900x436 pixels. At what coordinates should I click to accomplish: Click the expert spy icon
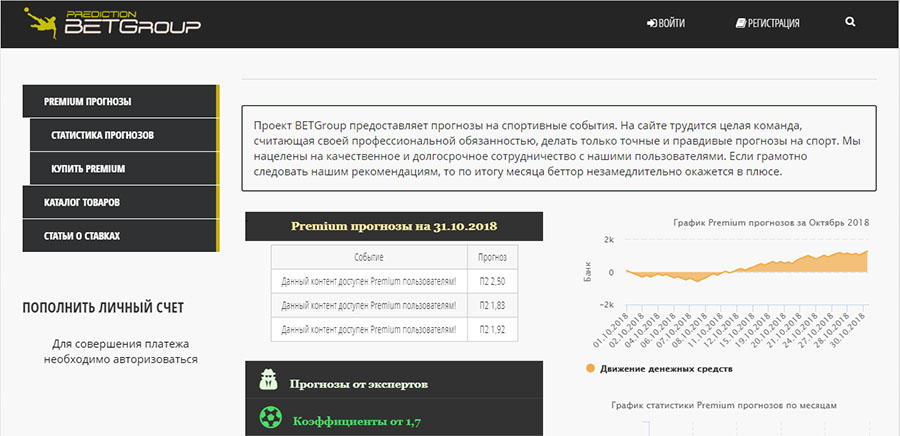[269, 379]
